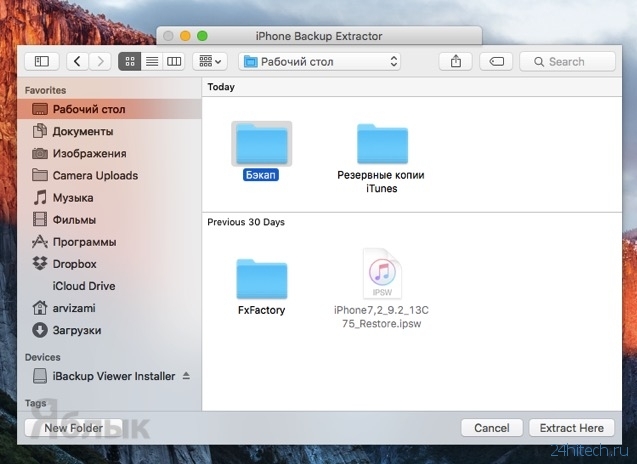Open the Рабочий стол location dropdown

click(x=320, y=62)
